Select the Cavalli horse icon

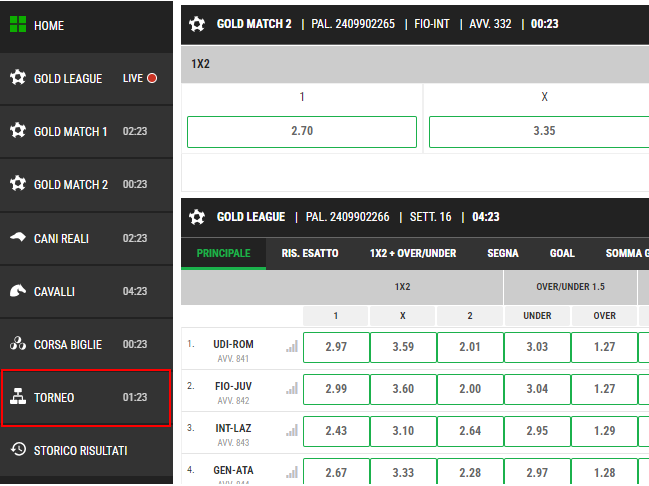click(x=17, y=291)
